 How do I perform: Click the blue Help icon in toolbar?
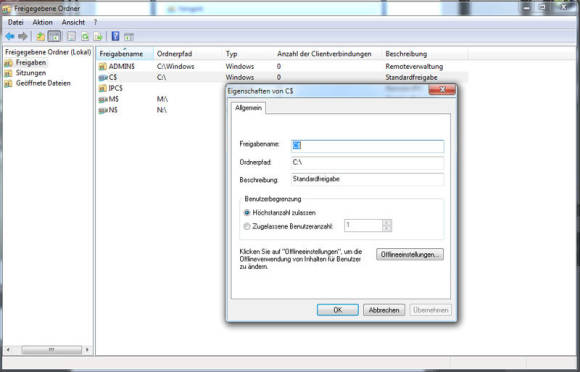click(x=115, y=36)
